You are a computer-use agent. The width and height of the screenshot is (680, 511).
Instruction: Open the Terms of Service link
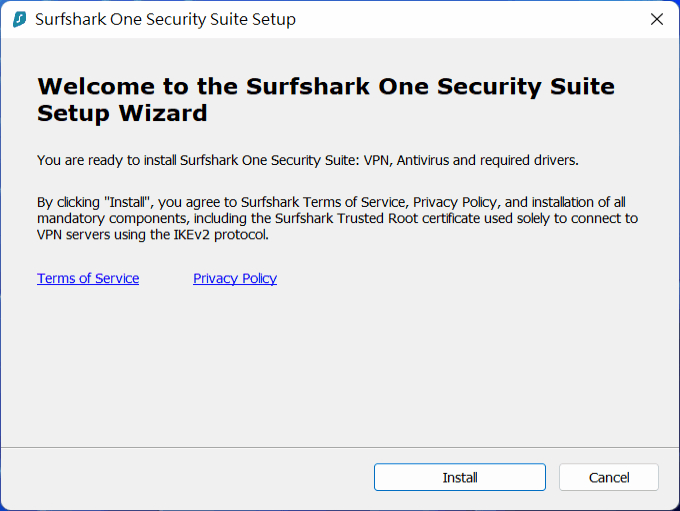(88, 278)
